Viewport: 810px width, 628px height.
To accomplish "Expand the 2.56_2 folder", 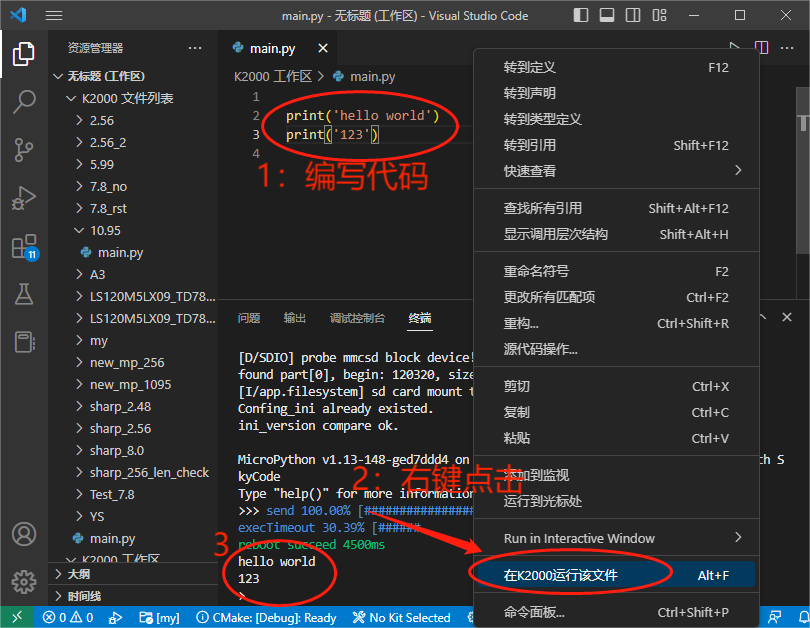I will 133,143.
